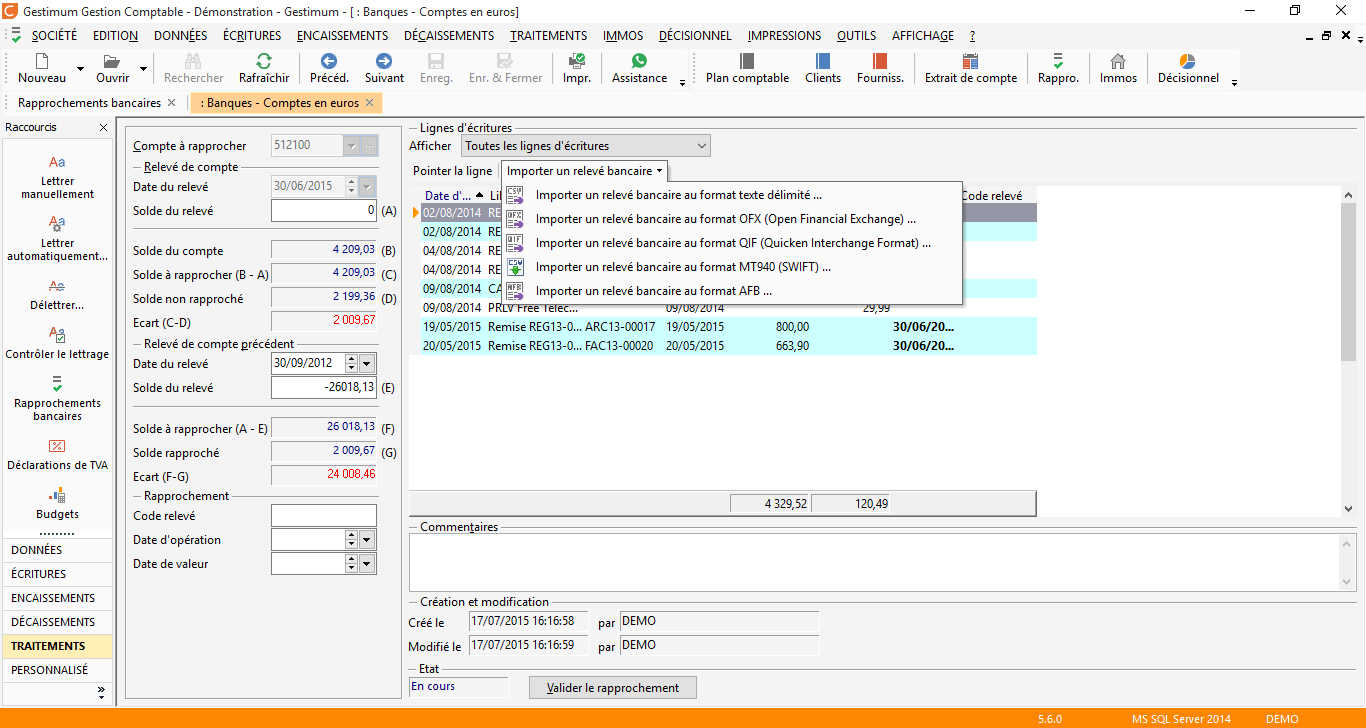
Task: Open the Rapprochements bancaires shortcut
Action: click(x=57, y=397)
